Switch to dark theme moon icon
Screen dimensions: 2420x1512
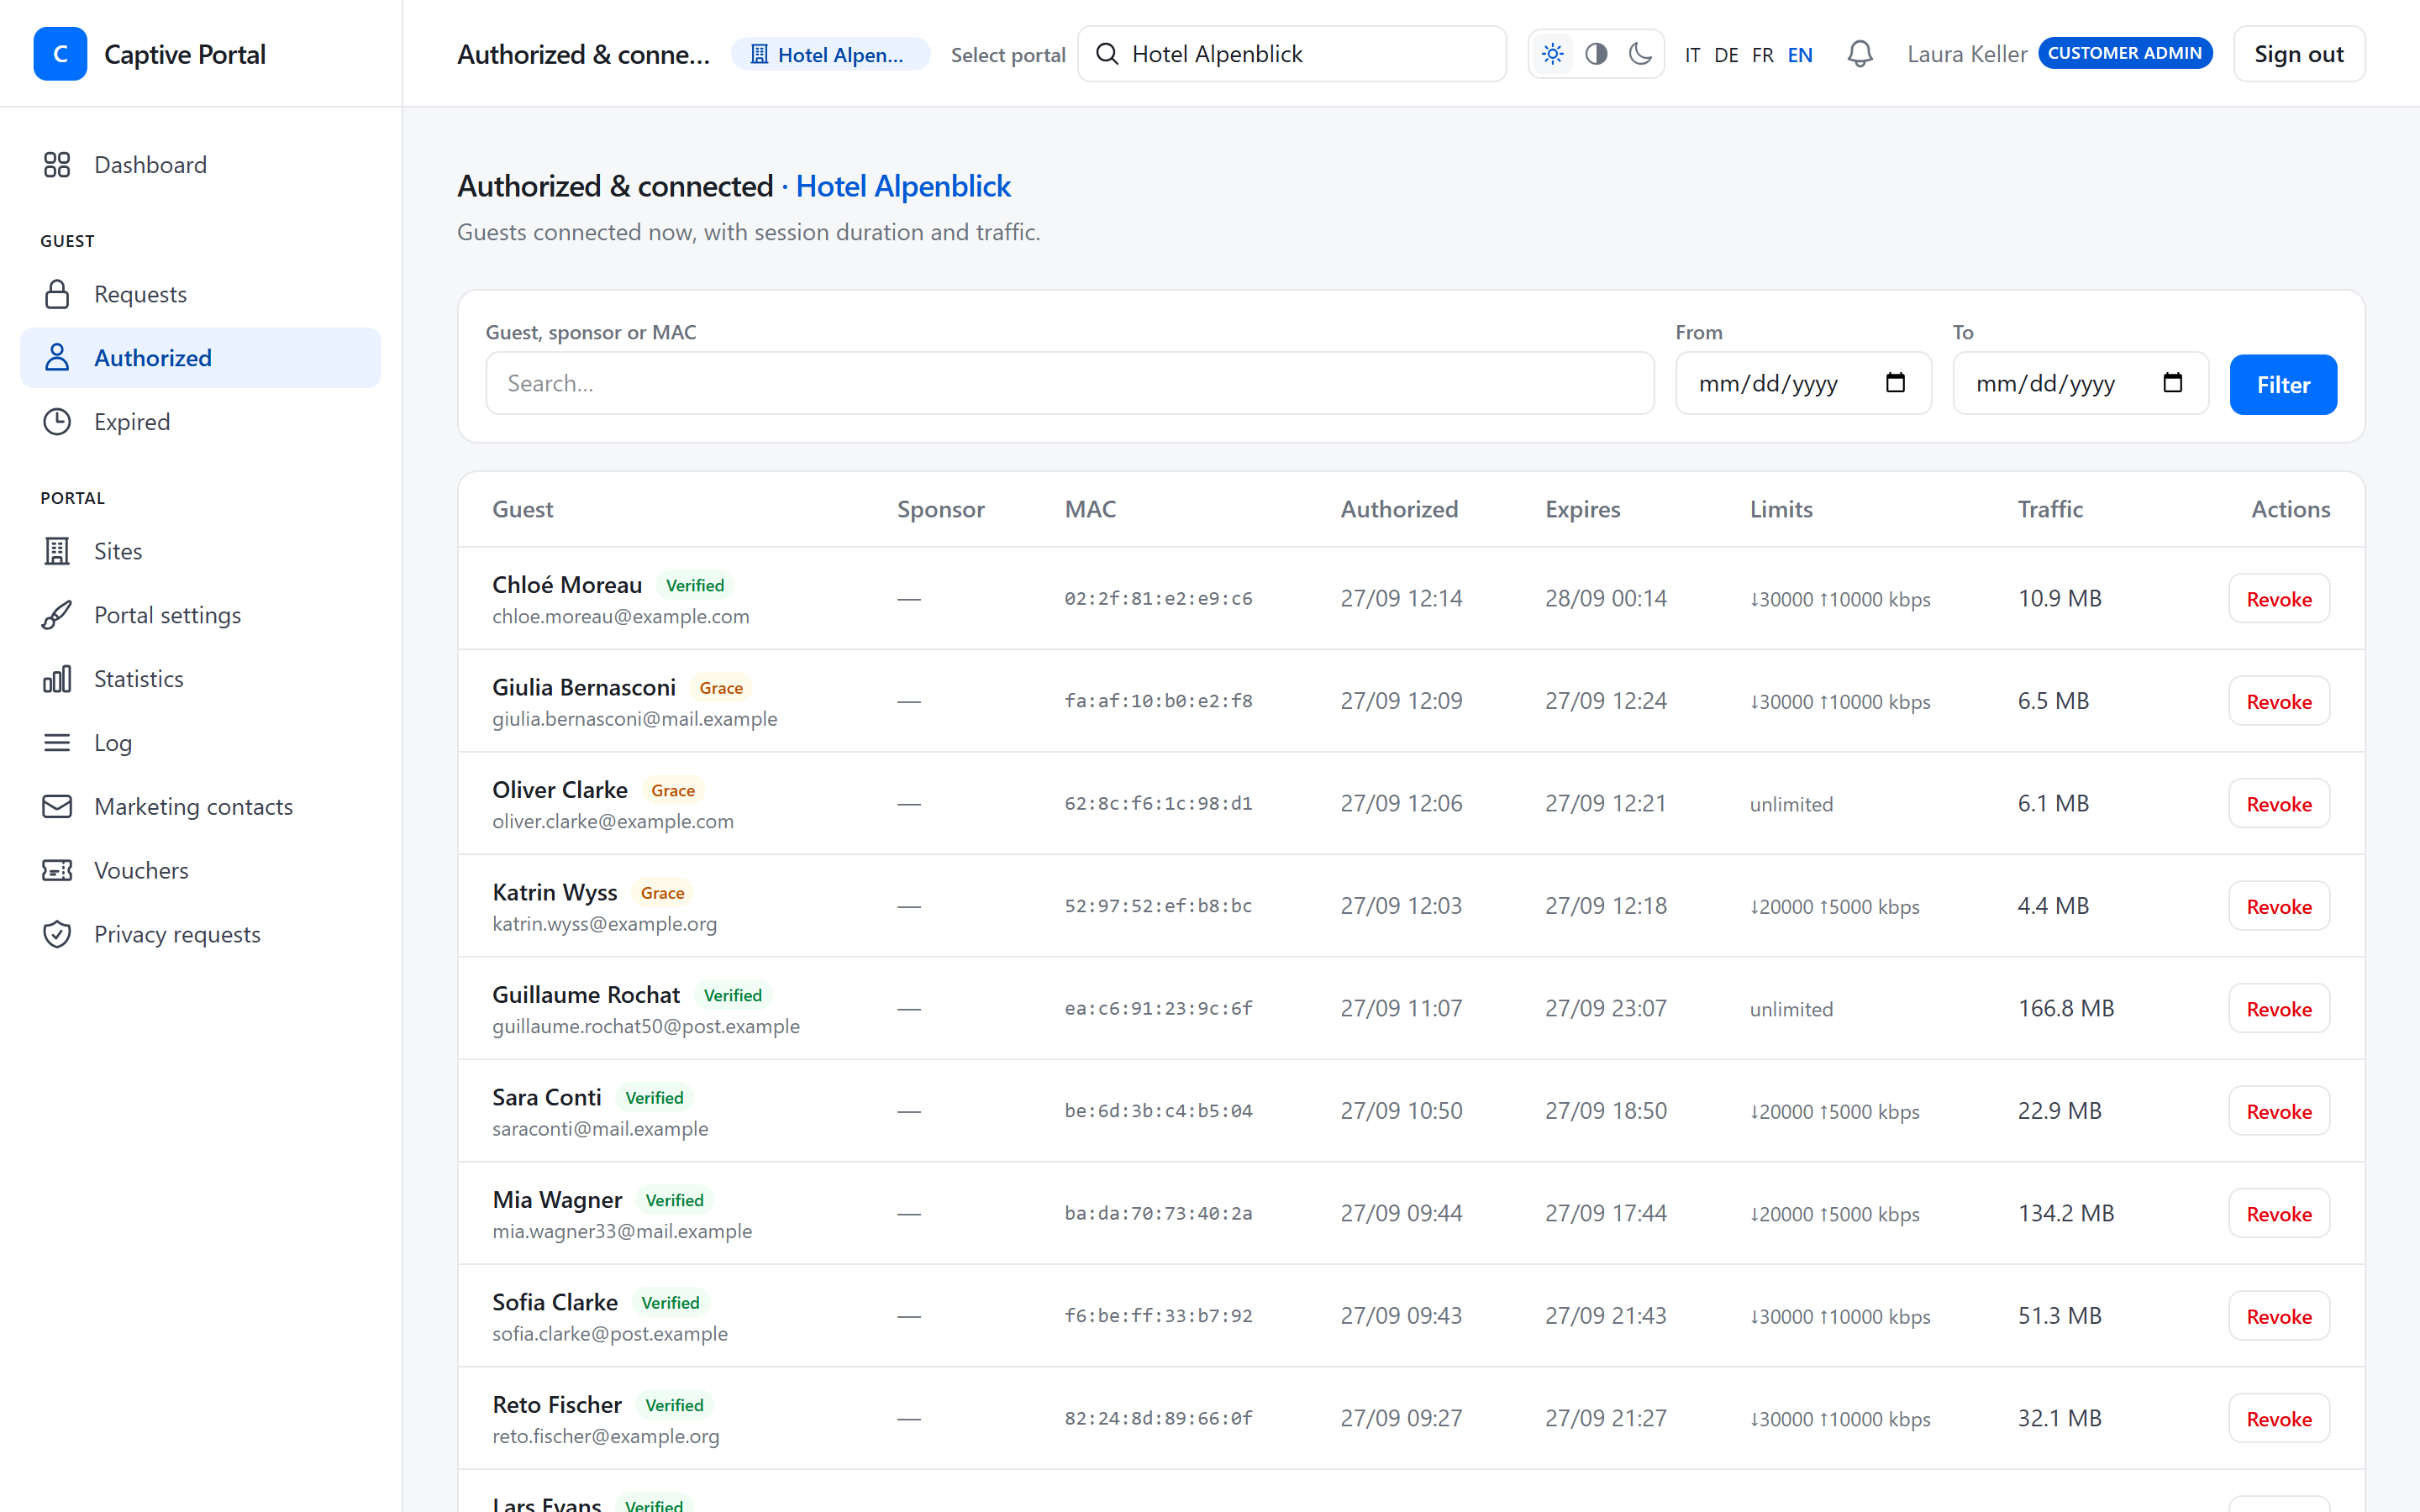point(1640,54)
